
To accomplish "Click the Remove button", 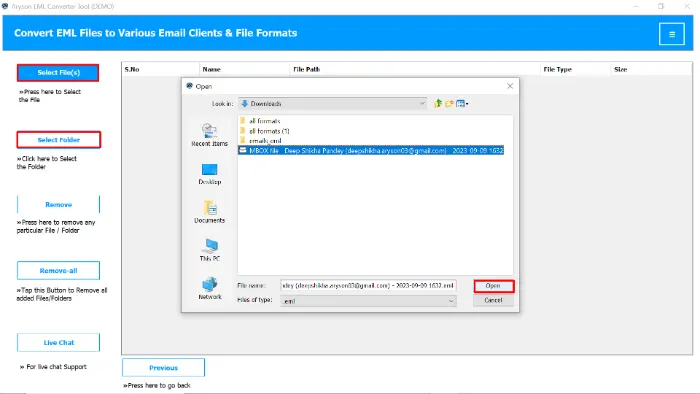I will pyautogui.click(x=58, y=204).
